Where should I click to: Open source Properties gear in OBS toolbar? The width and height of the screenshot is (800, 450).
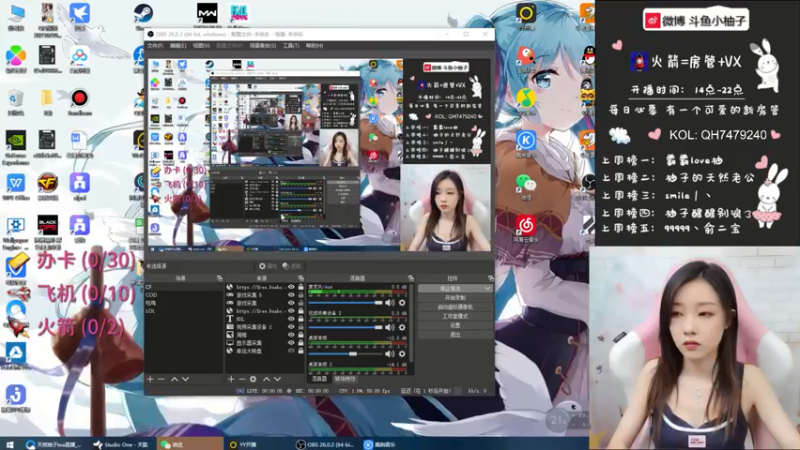[x=267, y=266]
